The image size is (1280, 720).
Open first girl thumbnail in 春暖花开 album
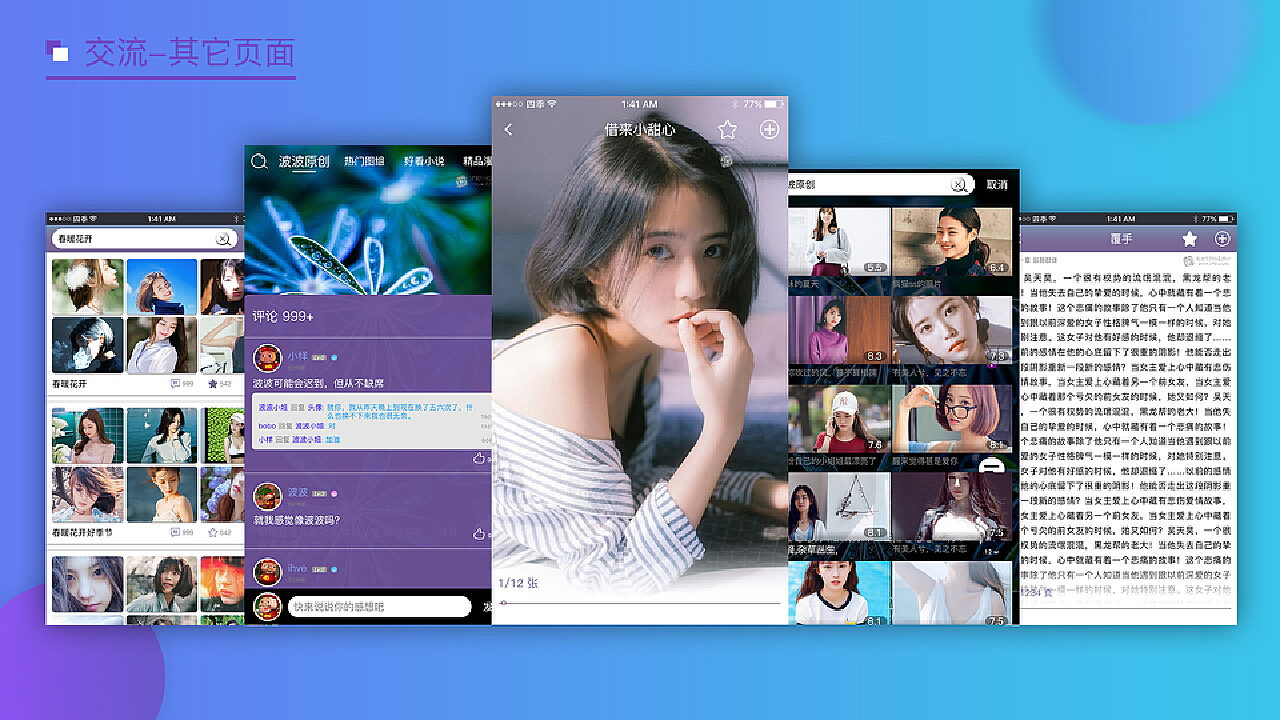pos(88,287)
